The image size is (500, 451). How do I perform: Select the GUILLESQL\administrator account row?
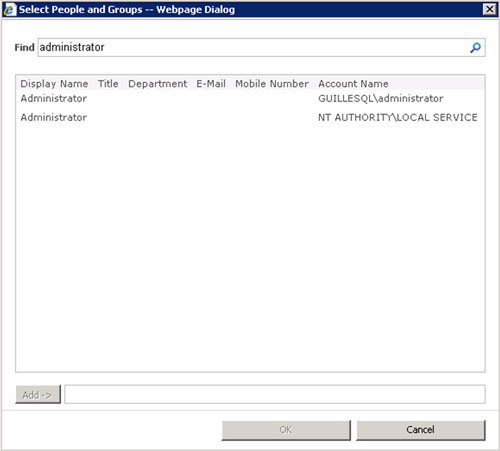tap(250, 99)
